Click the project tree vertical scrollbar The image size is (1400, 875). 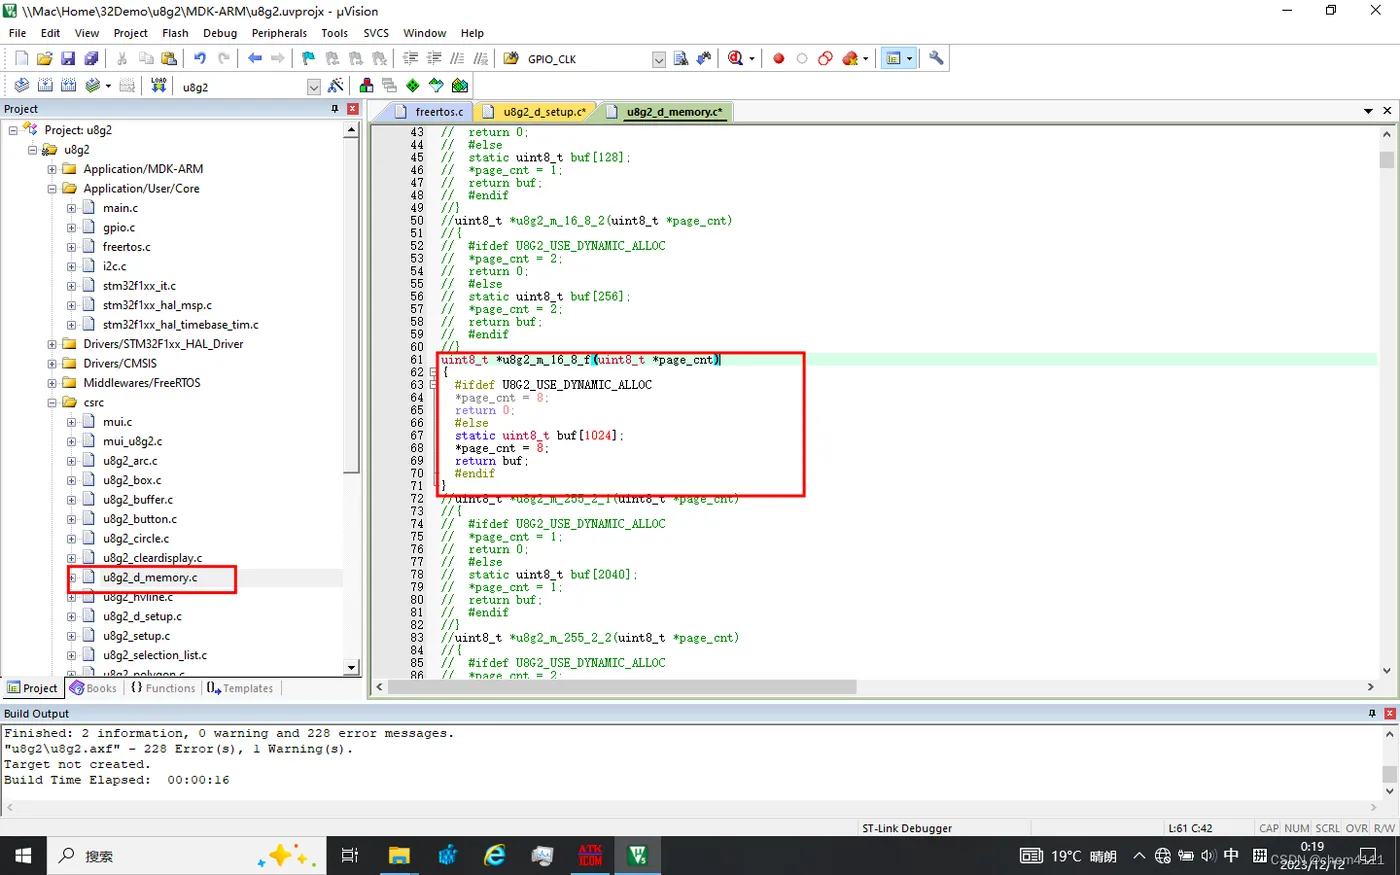tap(351, 305)
